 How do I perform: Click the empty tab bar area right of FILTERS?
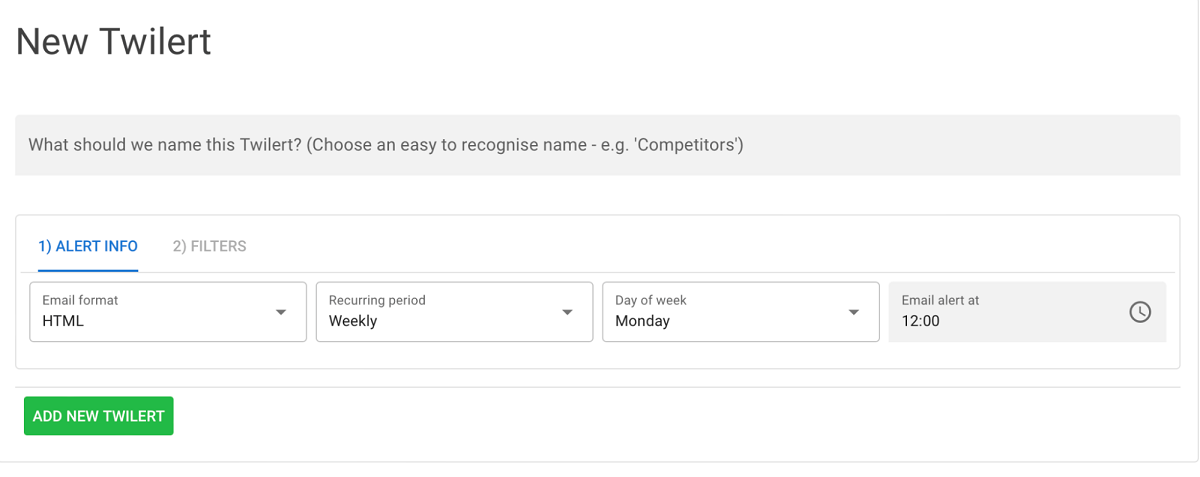pos(700,246)
